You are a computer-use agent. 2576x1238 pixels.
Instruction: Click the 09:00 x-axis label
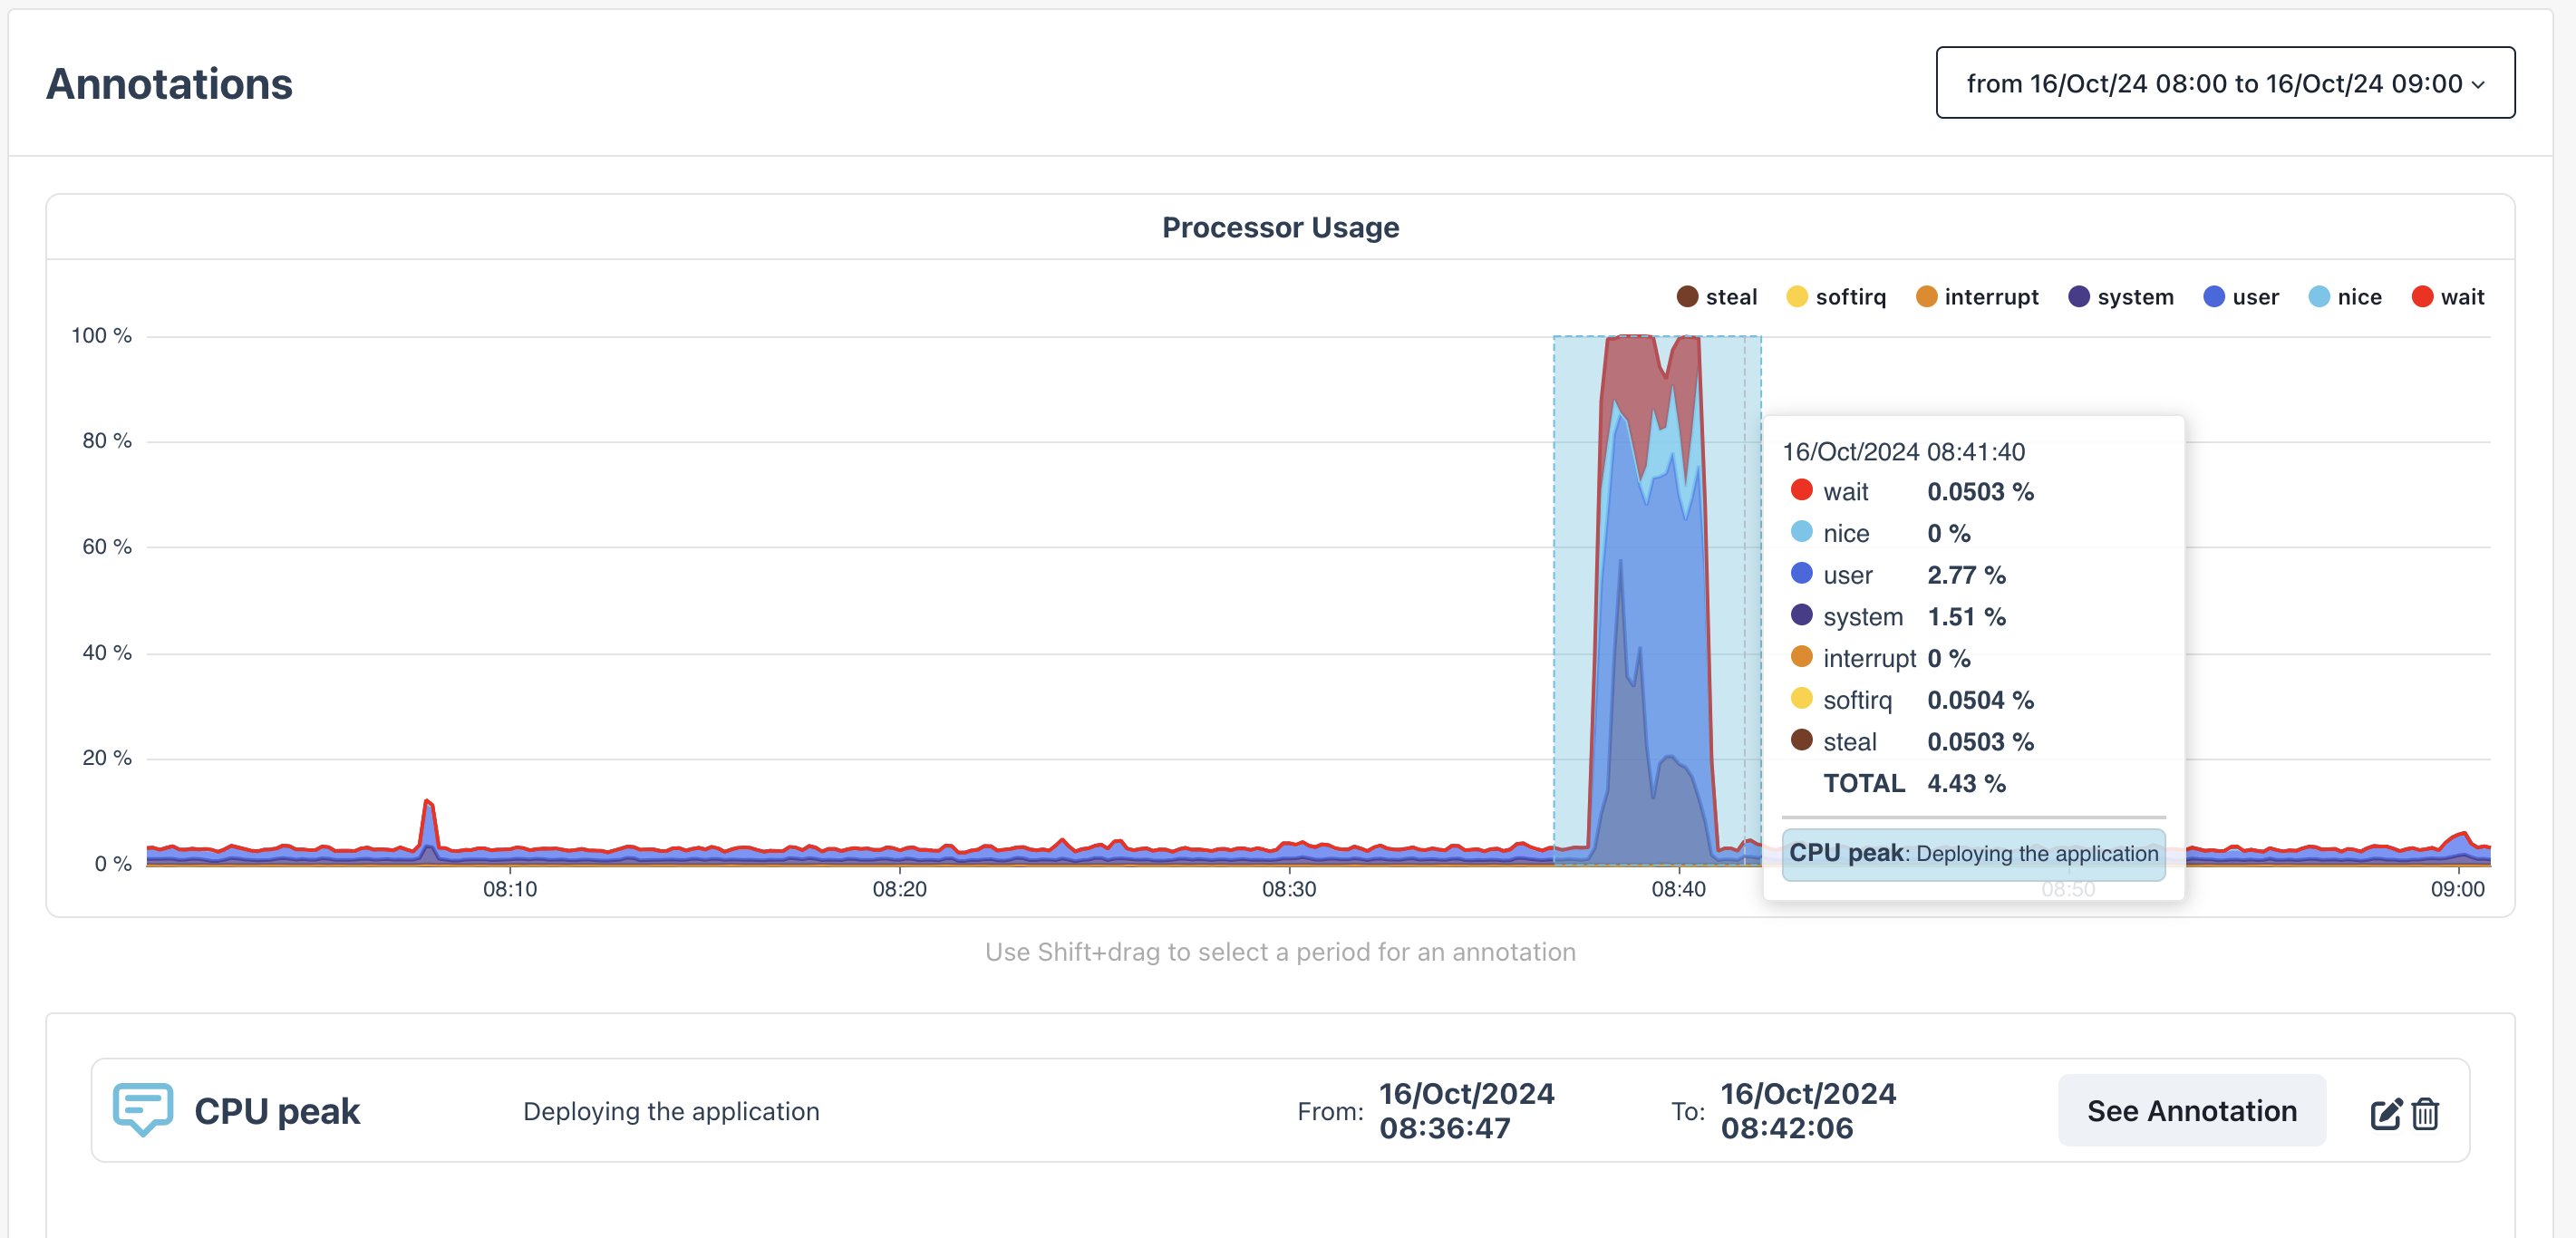[x=2457, y=889]
